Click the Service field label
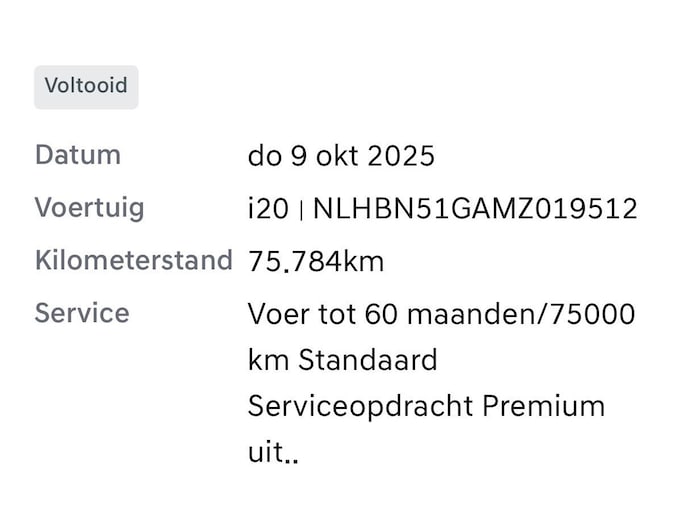 (82, 314)
